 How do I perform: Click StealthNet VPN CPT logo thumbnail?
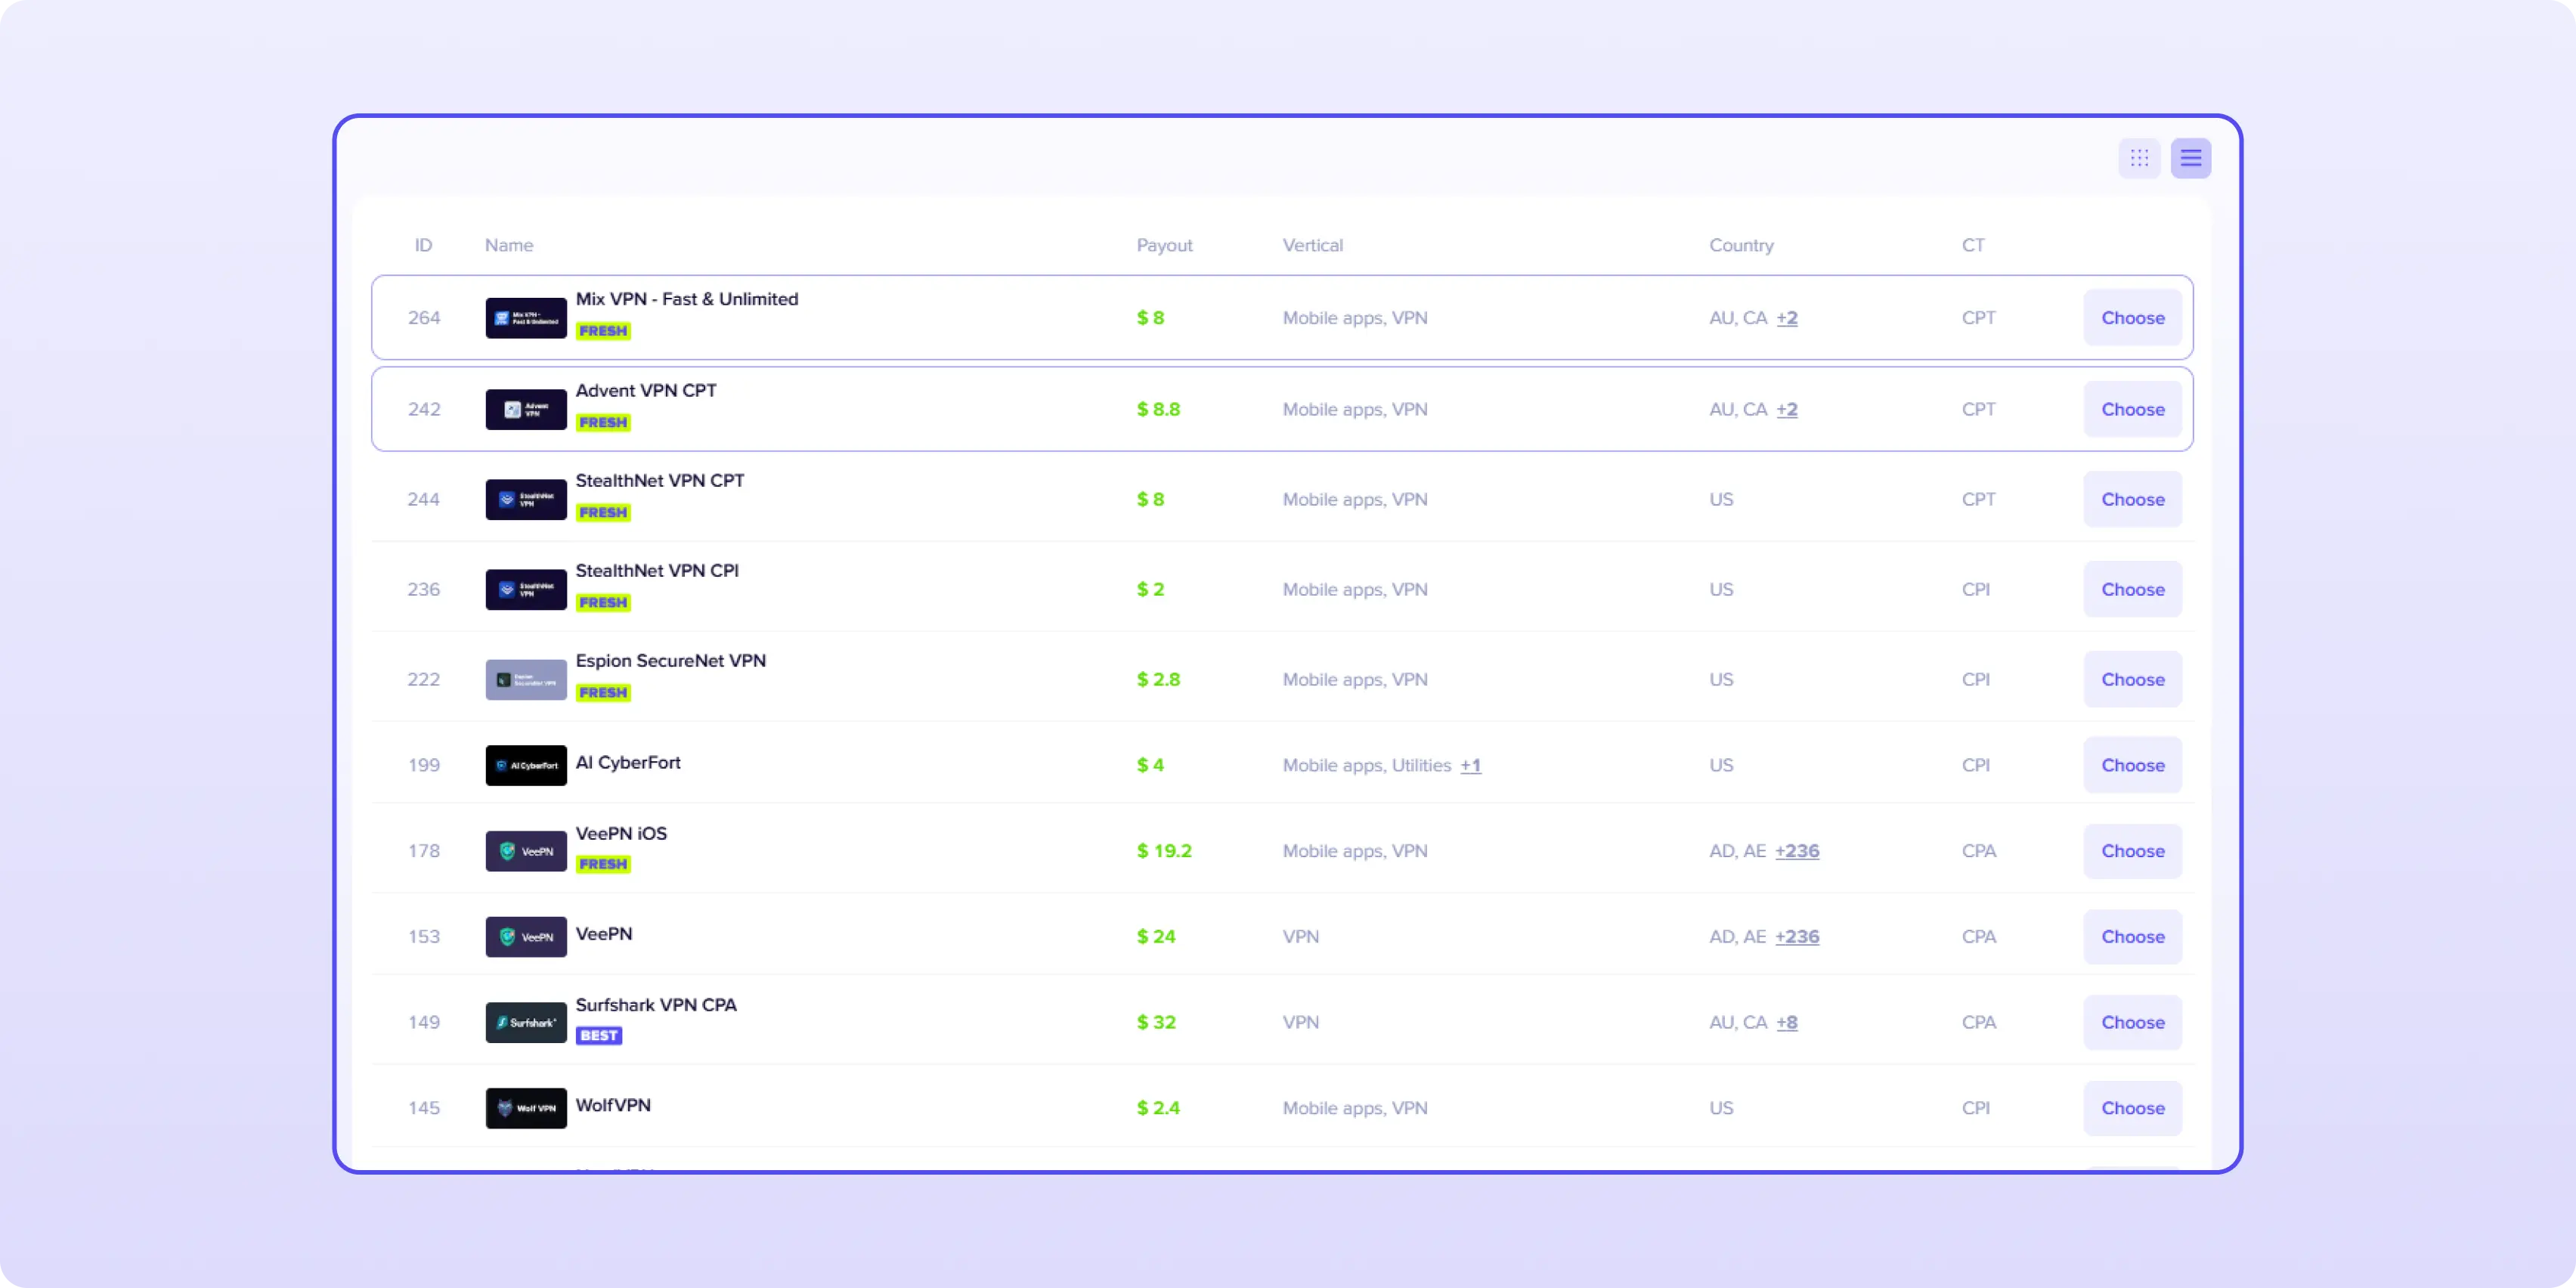tap(526, 499)
